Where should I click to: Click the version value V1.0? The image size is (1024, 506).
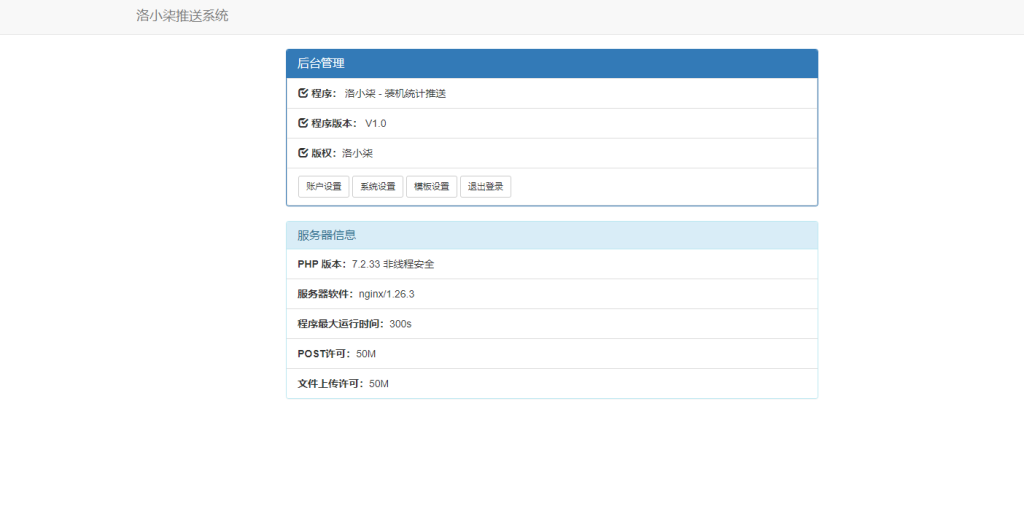(376, 123)
